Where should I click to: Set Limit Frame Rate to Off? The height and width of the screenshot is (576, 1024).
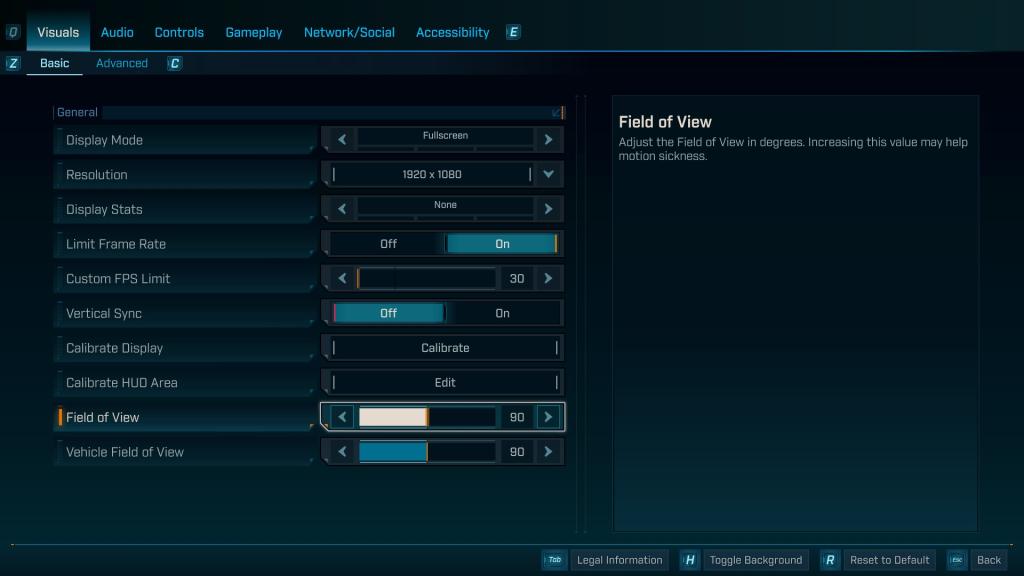pos(388,243)
